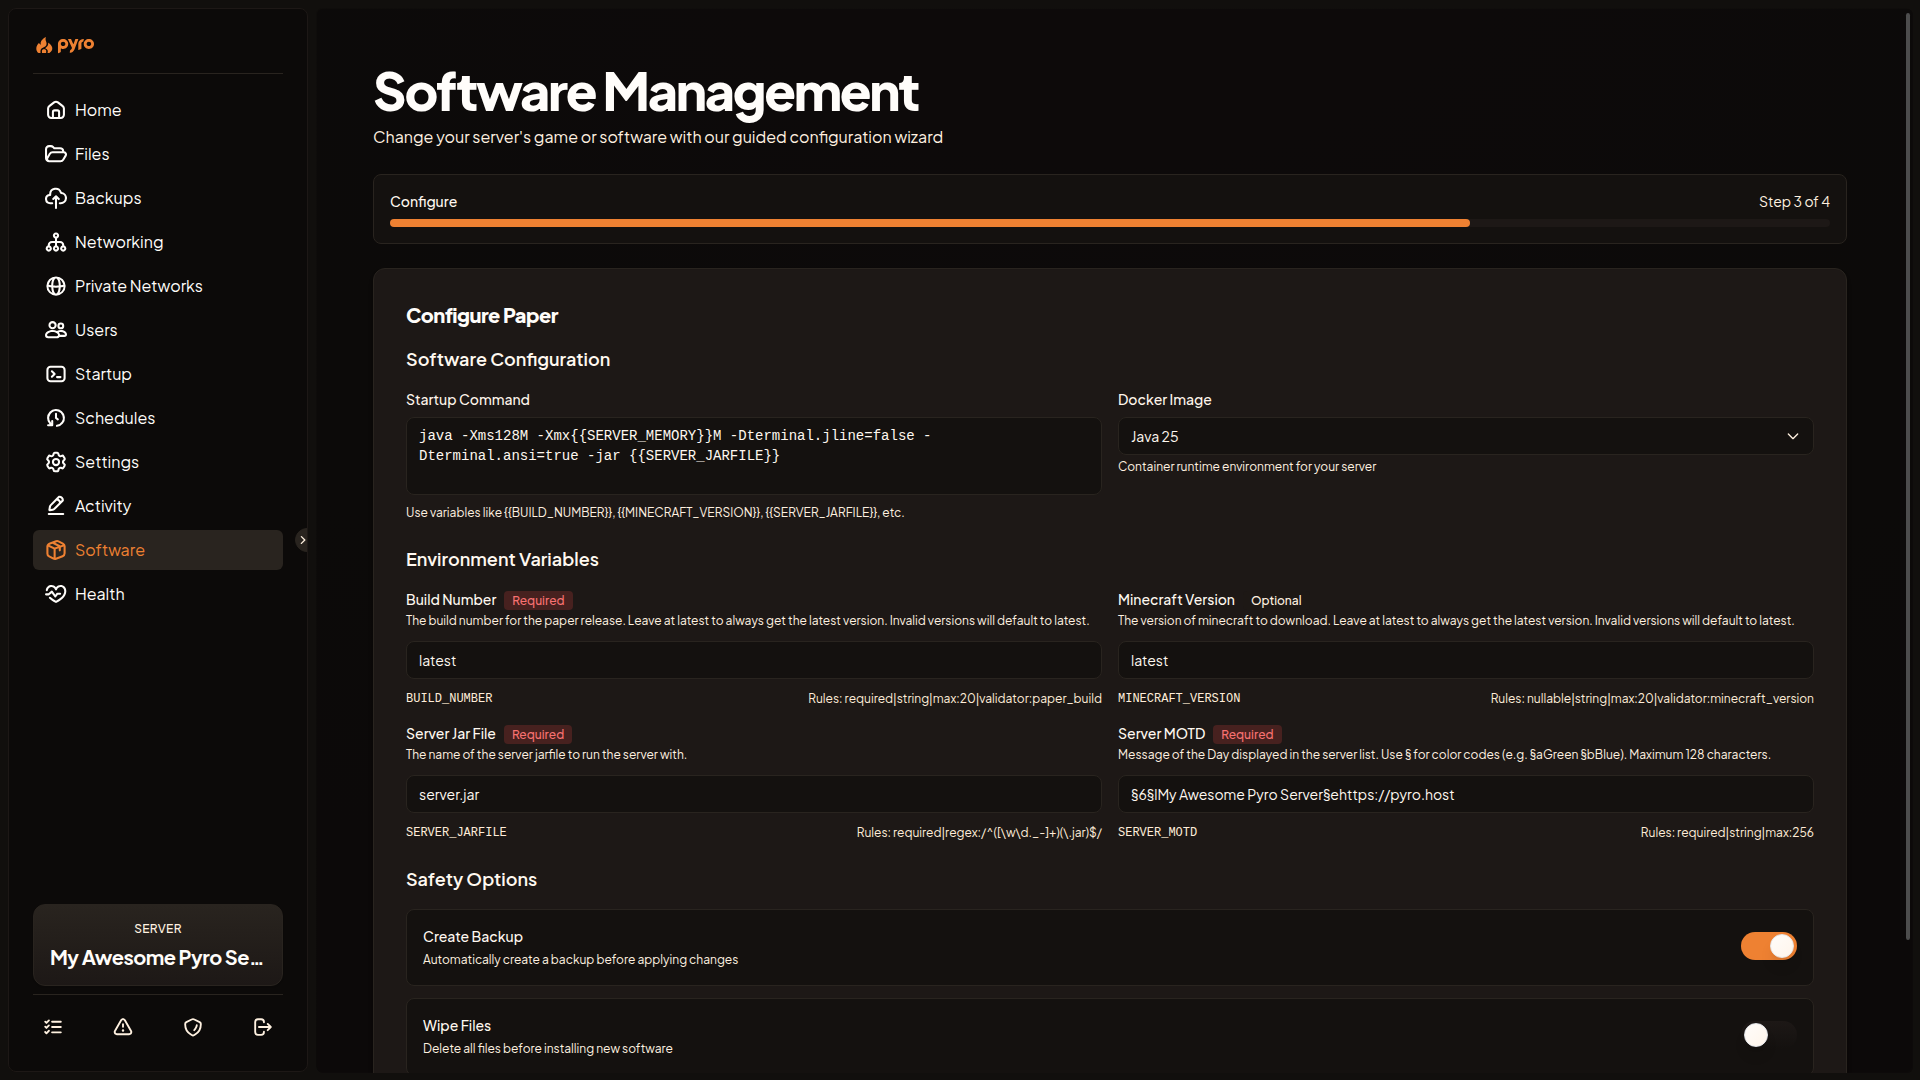Open the Home page
Screen dimensions: 1920x1080
(158, 110)
